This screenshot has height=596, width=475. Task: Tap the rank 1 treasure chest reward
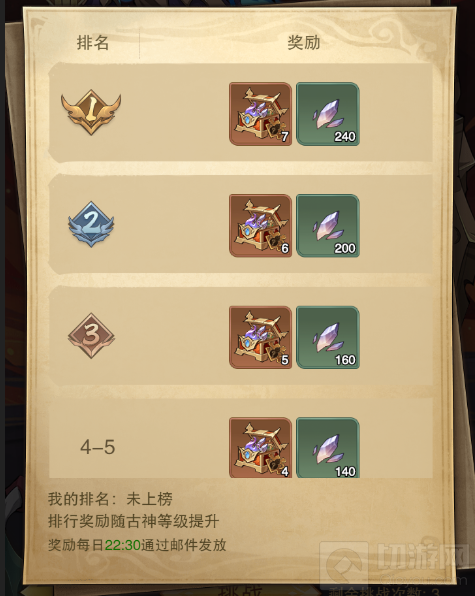[x=260, y=114]
